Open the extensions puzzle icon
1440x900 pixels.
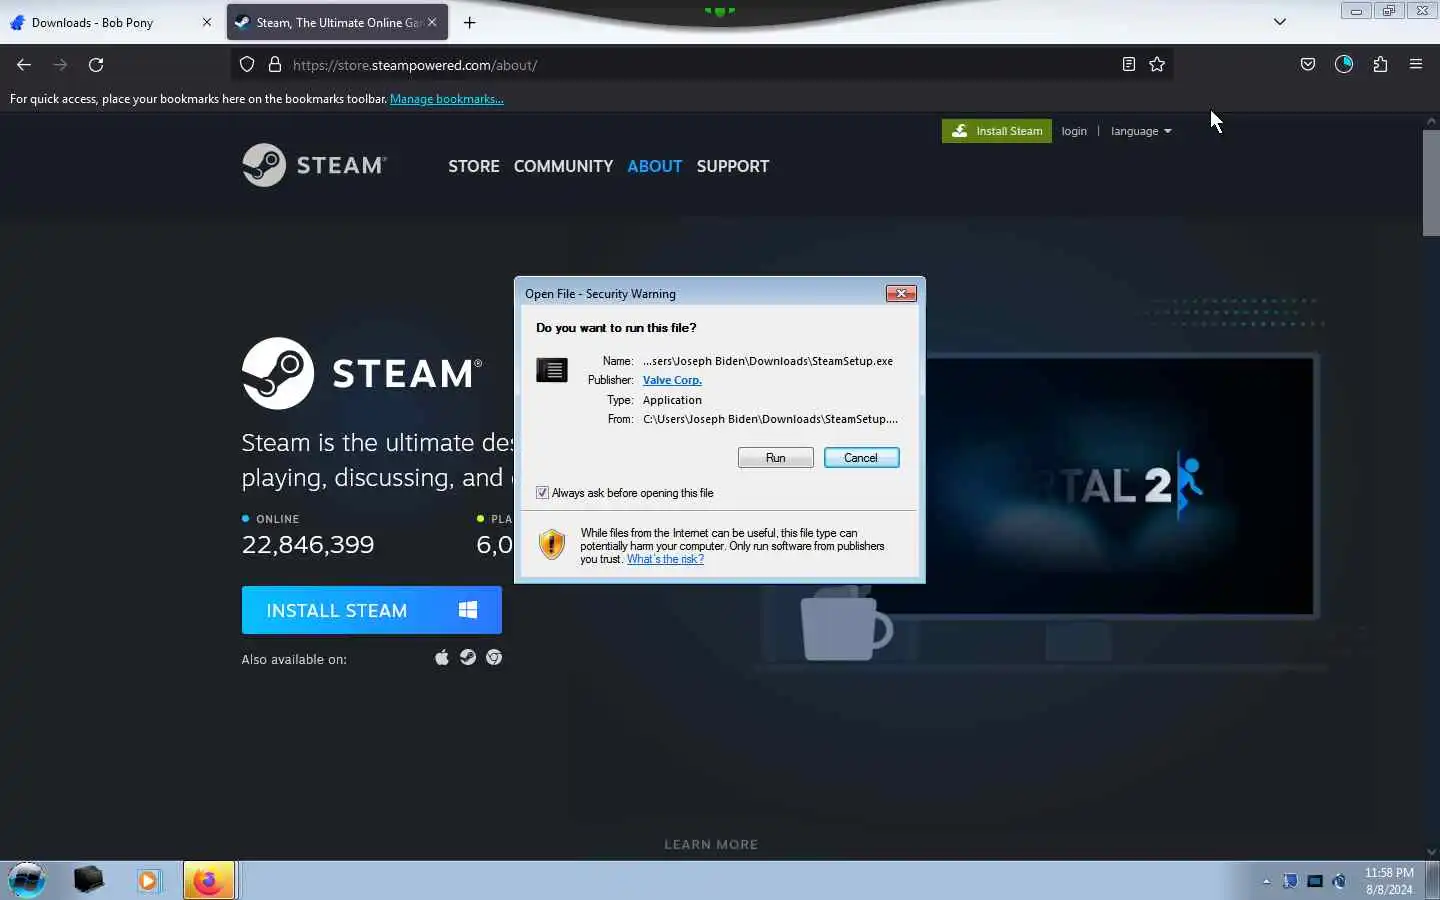[1380, 65]
